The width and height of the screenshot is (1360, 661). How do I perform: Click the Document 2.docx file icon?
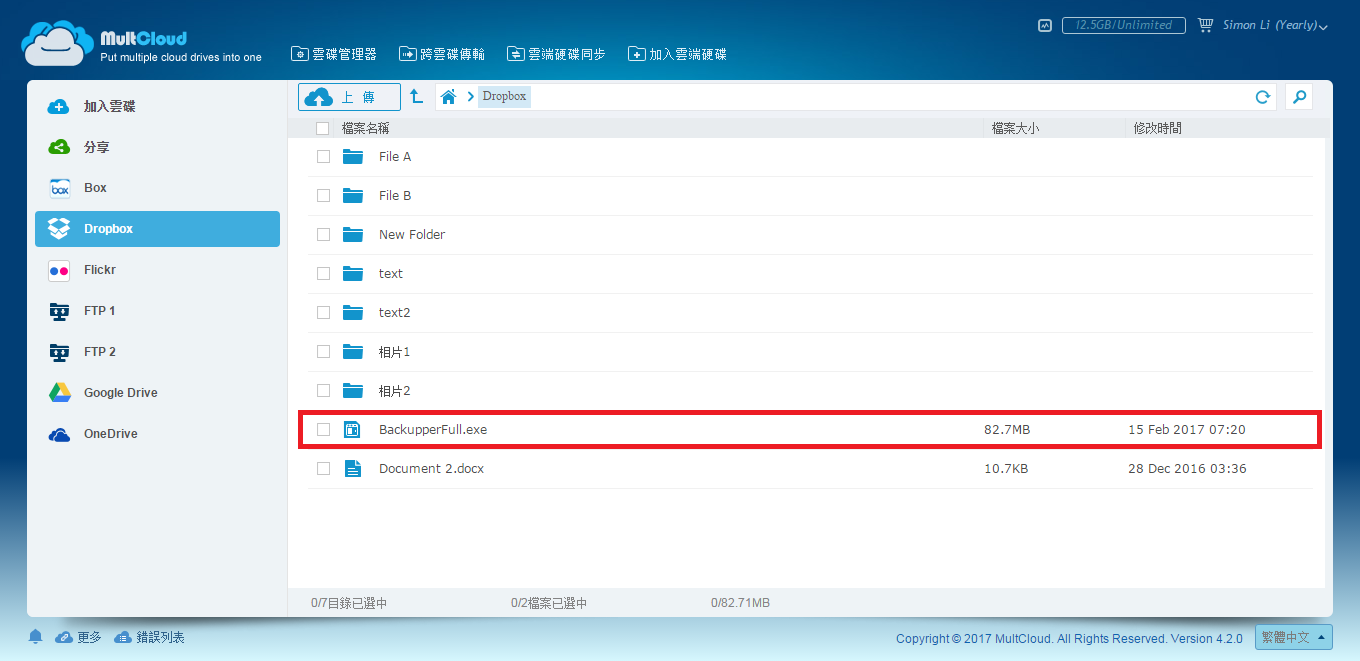click(352, 469)
